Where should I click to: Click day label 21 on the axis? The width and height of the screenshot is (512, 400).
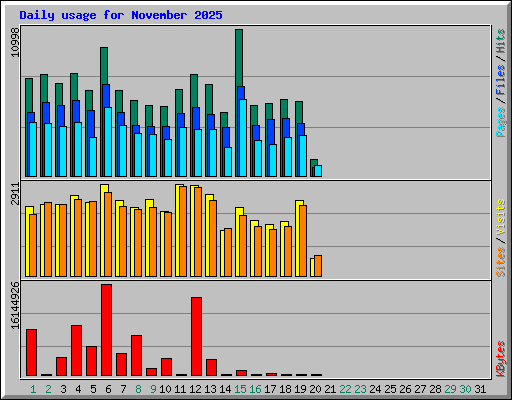click(330, 389)
